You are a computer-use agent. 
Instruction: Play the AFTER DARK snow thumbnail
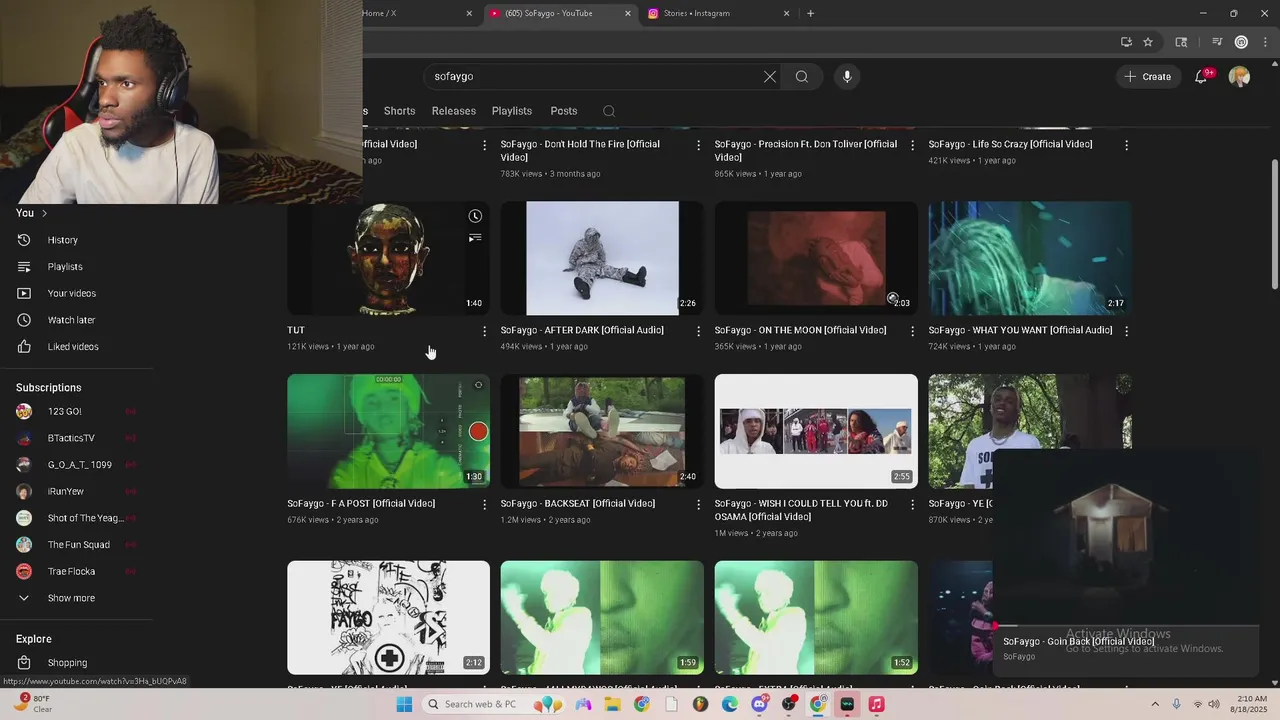602,258
